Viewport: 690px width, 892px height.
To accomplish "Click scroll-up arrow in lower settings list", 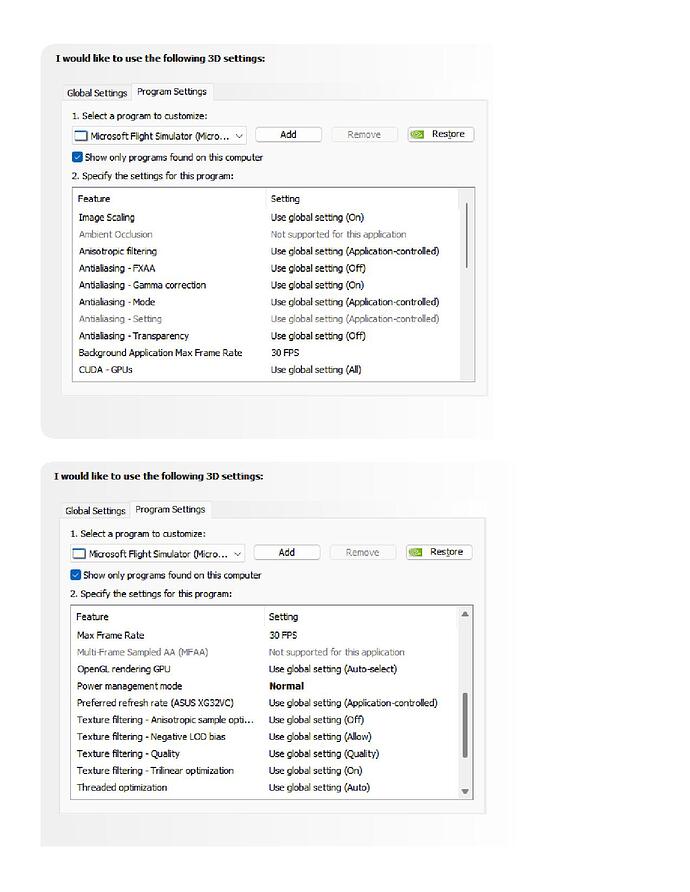I will coord(465,614).
